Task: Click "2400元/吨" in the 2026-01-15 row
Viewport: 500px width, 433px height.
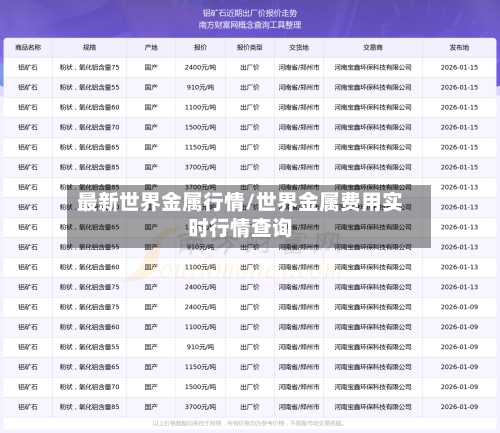Action: coord(200,67)
